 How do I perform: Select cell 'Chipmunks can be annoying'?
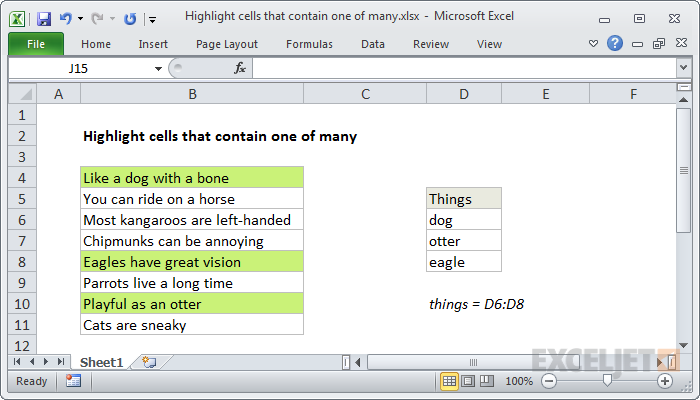(192, 241)
